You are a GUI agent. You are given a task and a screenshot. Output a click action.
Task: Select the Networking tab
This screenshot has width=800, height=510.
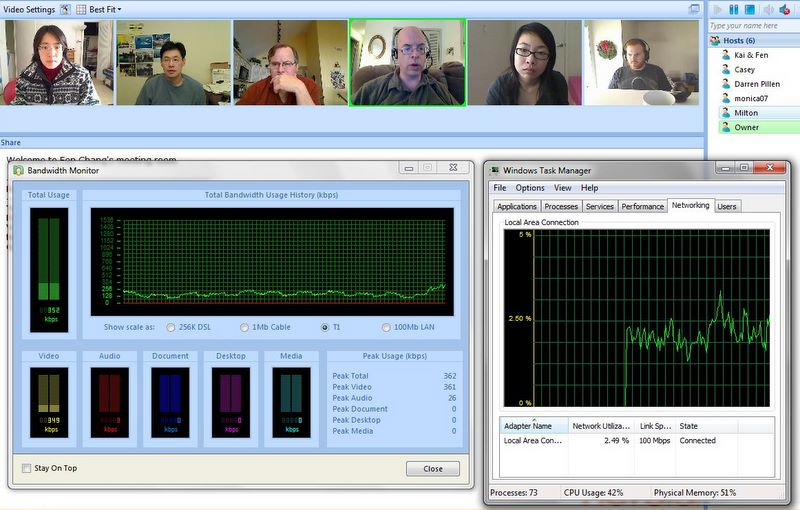tap(690, 205)
